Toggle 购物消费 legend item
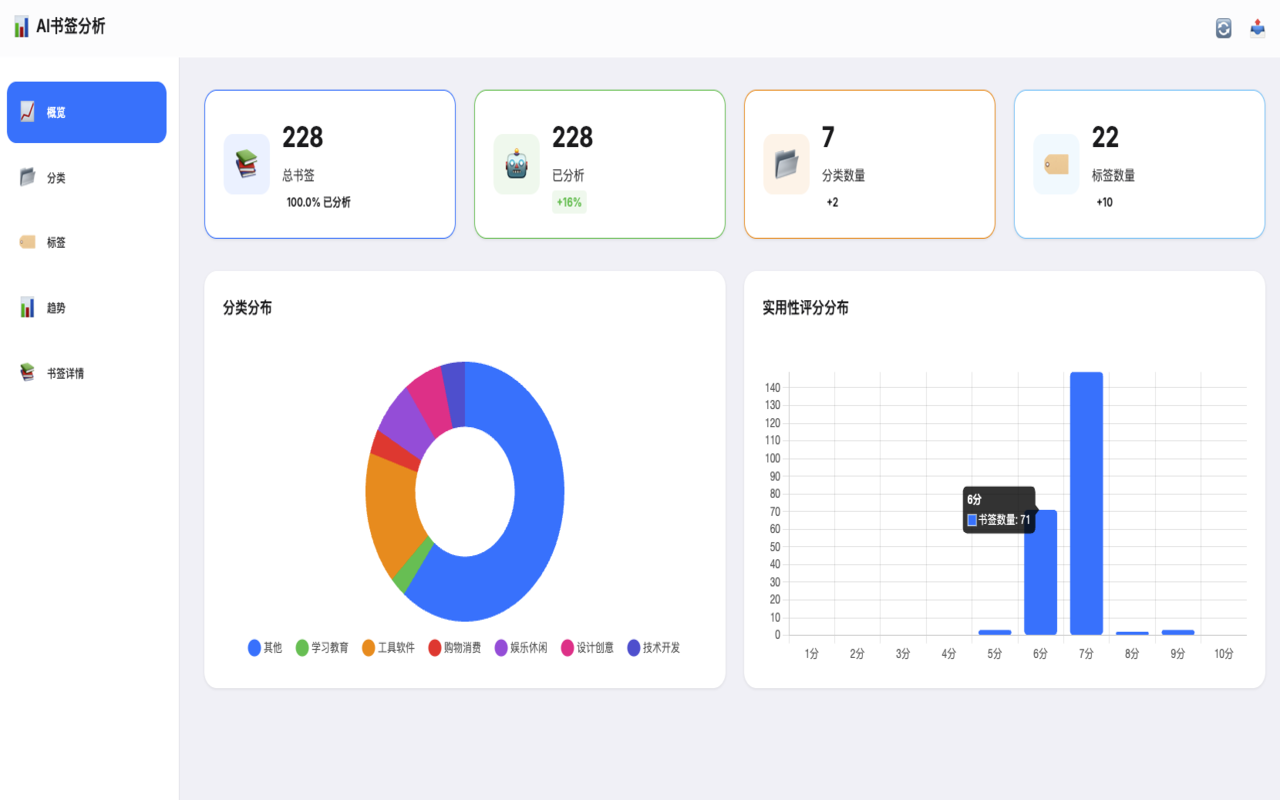Screen dimensions: 1280x800 tap(455, 648)
